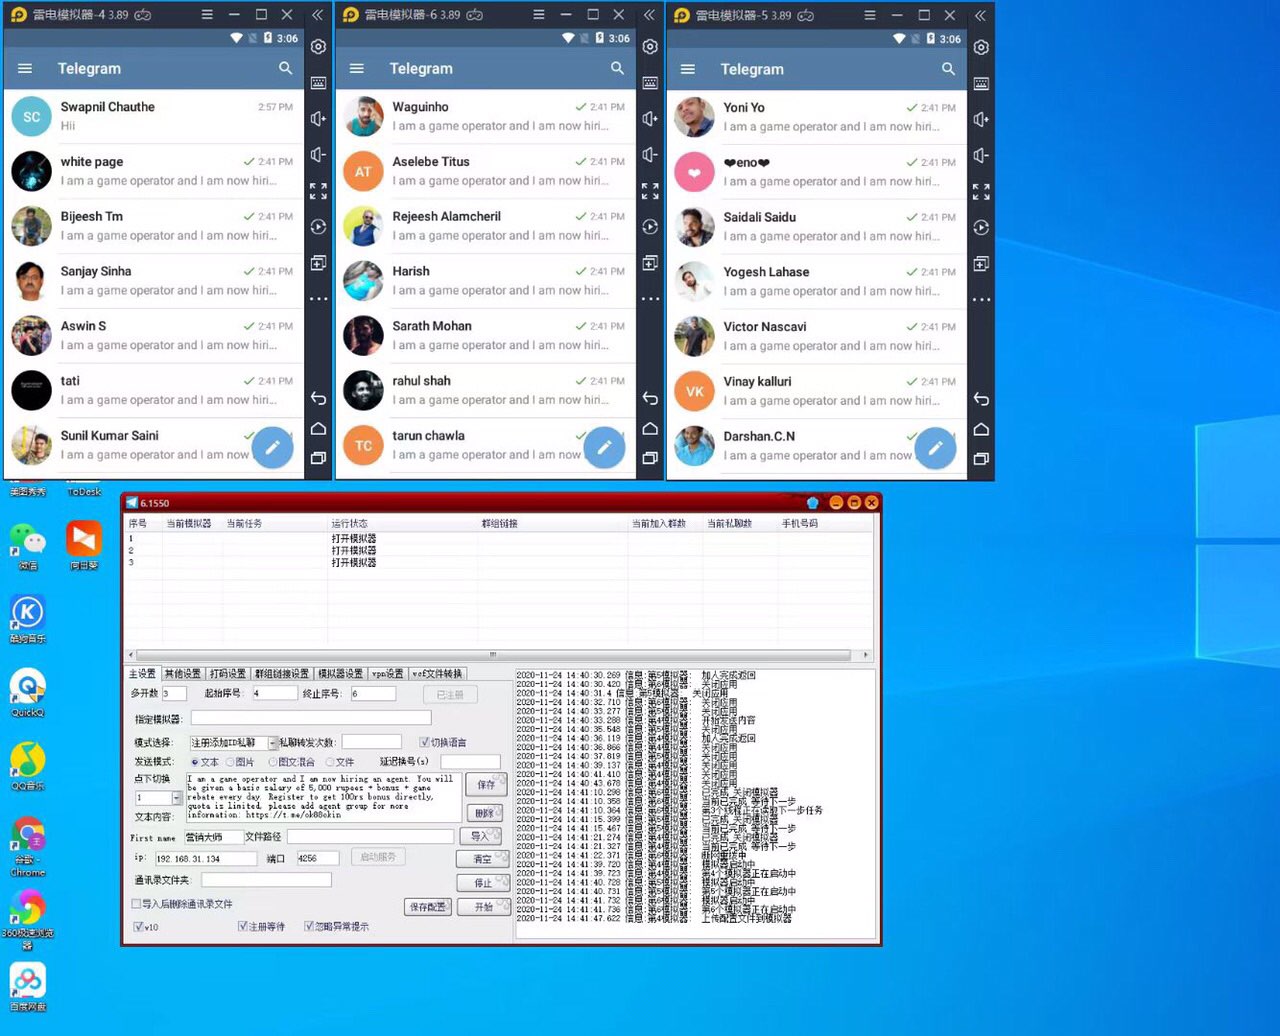Screen dimensions: 1280x1036
Task: Click 删除 button
Action: [485, 813]
